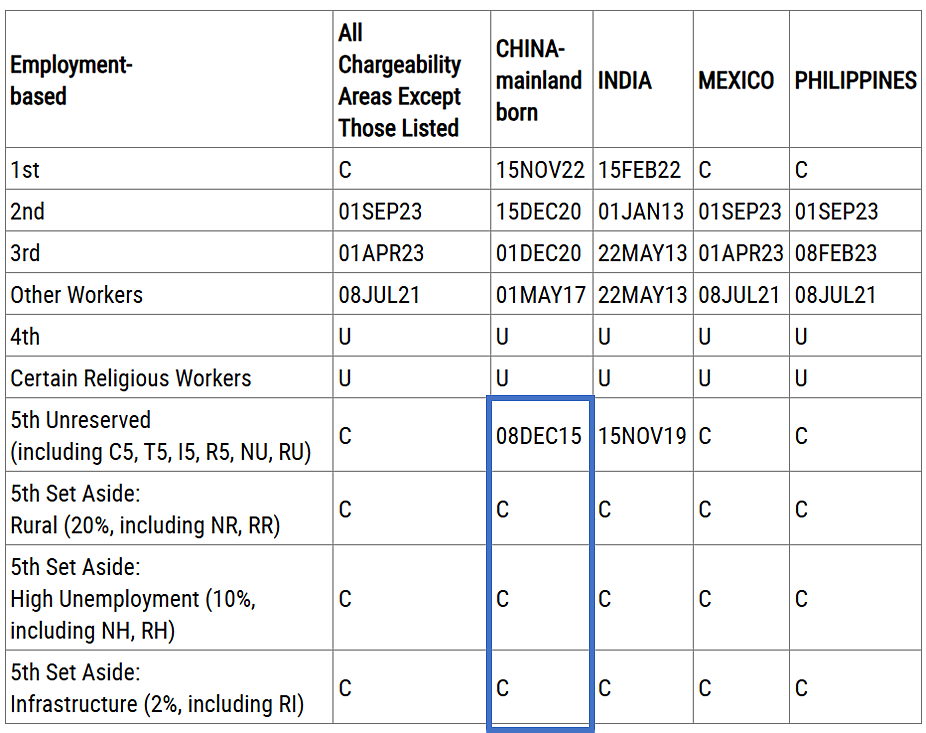Select 15DEC20 in the China 2nd row
The width and height of the screenshot is (926, 733).
point(538,211)
